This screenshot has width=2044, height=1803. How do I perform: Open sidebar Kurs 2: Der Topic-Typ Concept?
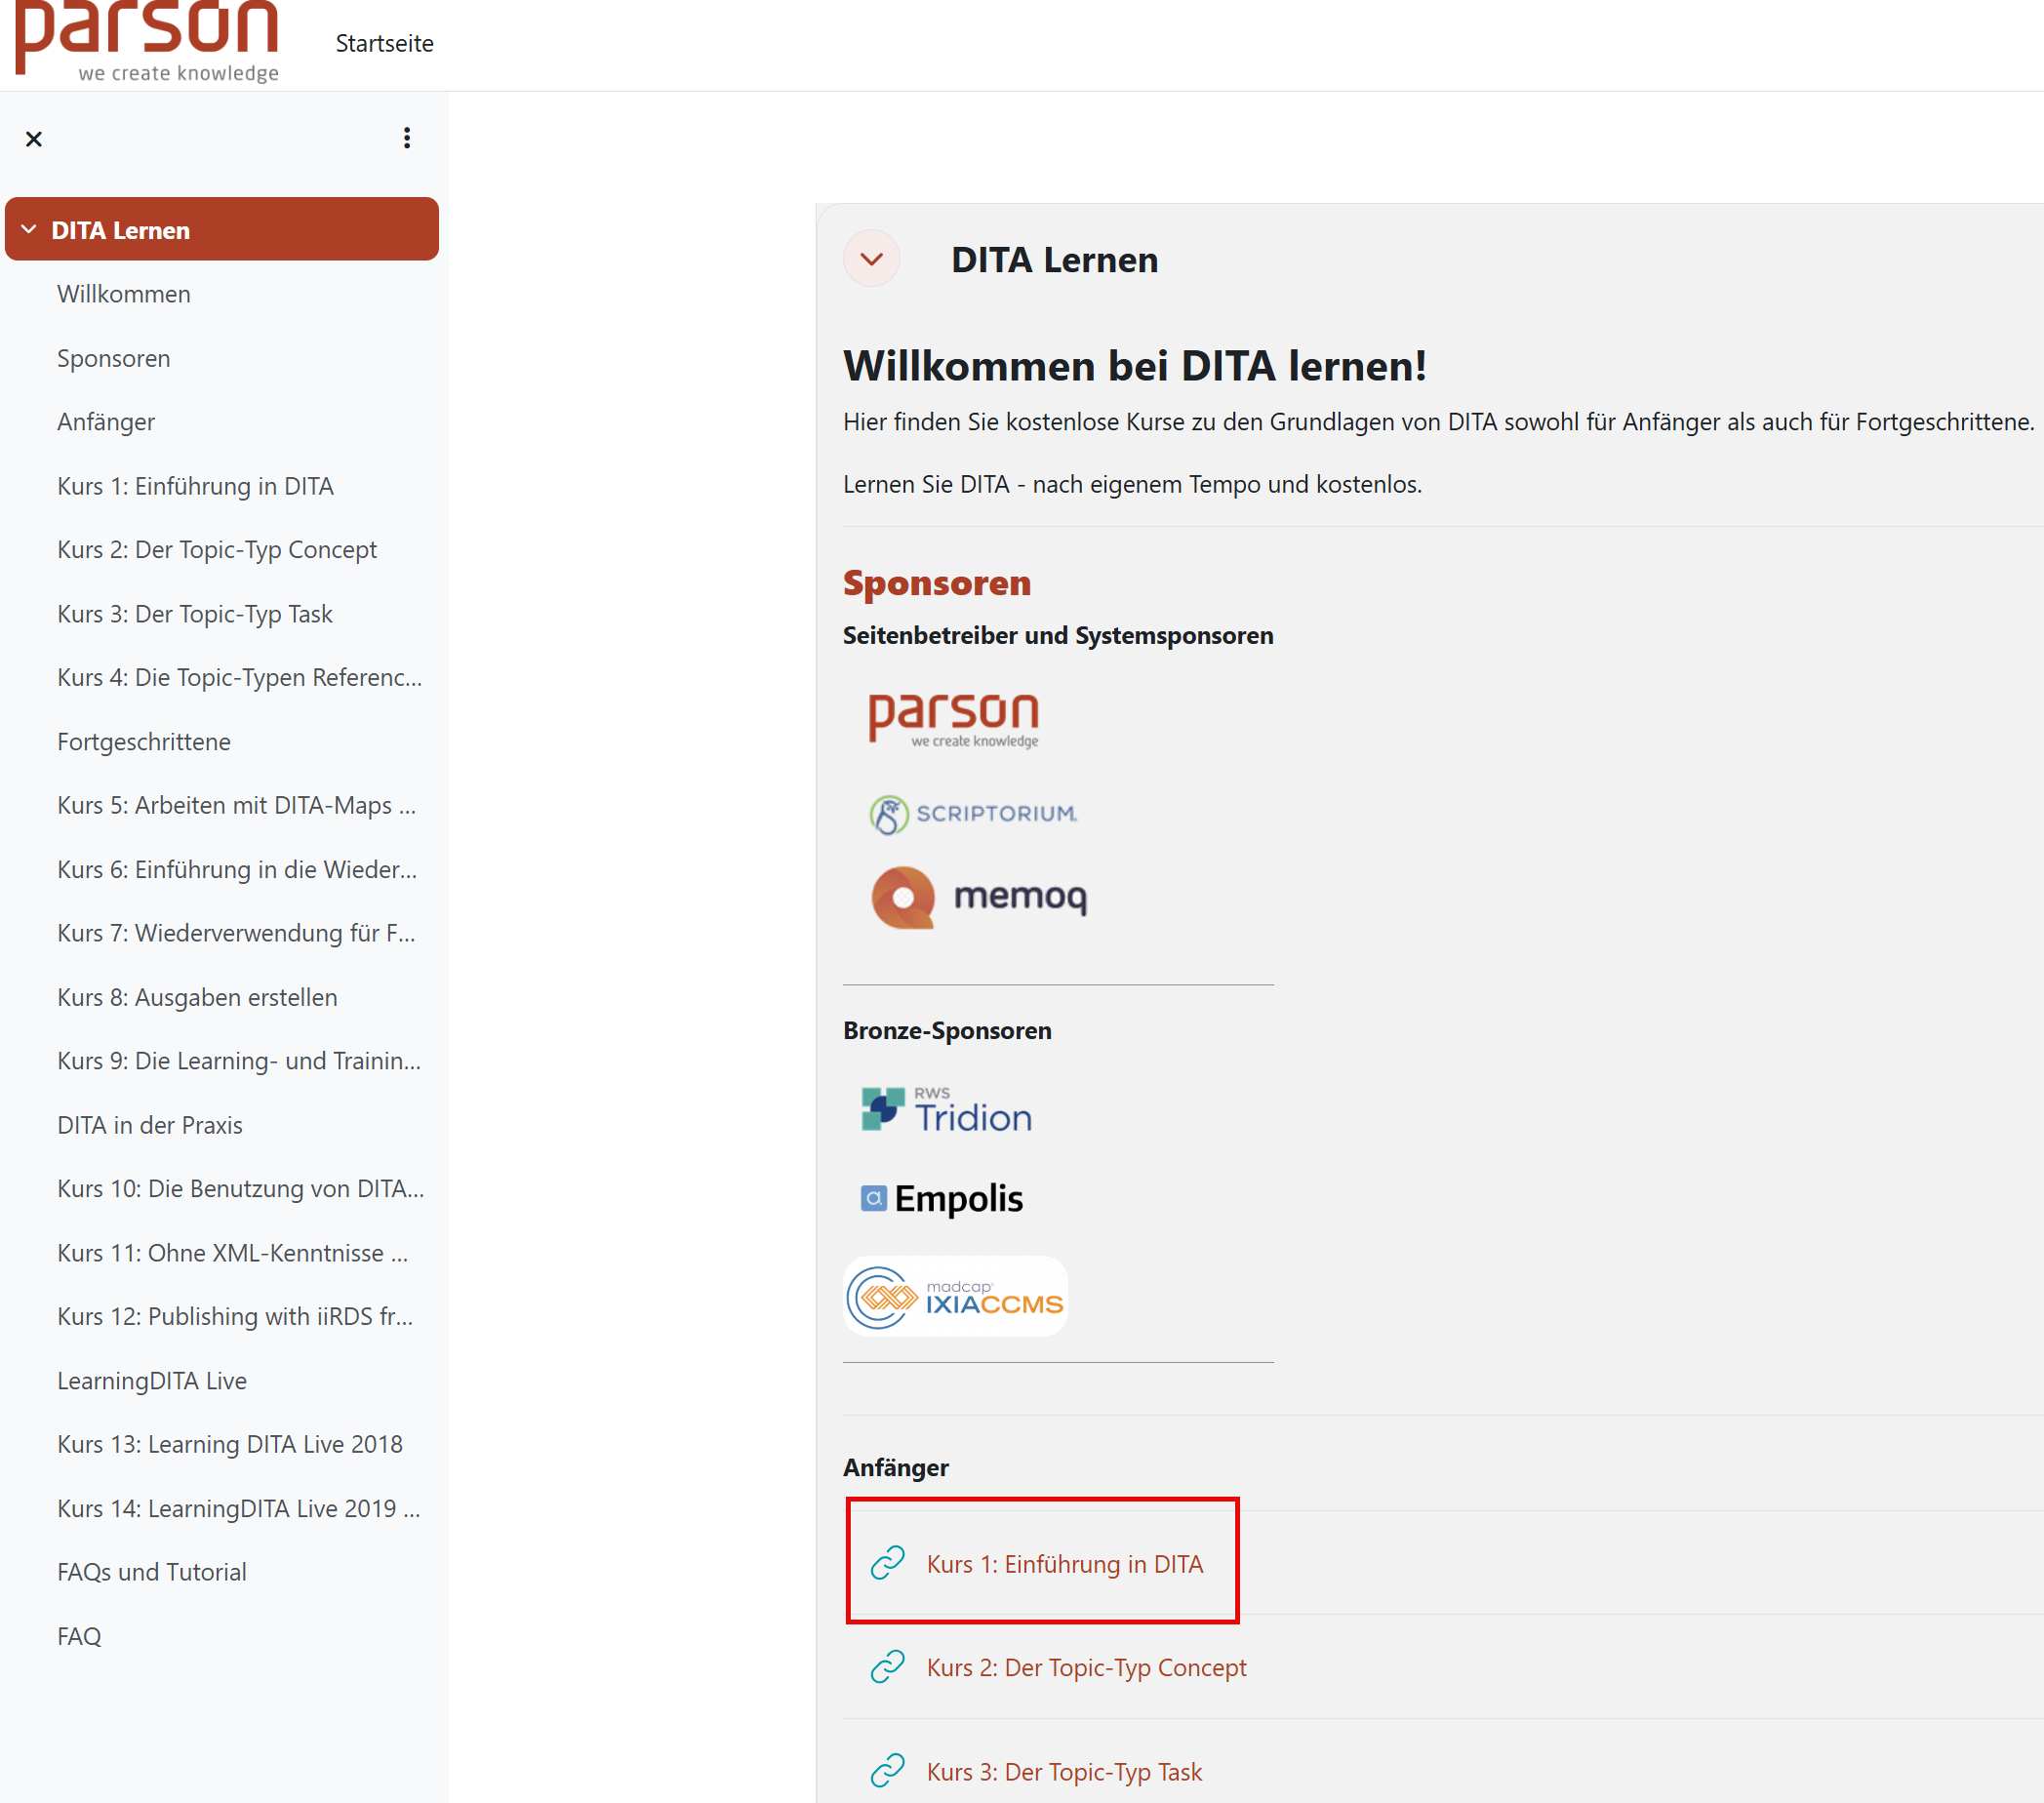coord(217,550)
